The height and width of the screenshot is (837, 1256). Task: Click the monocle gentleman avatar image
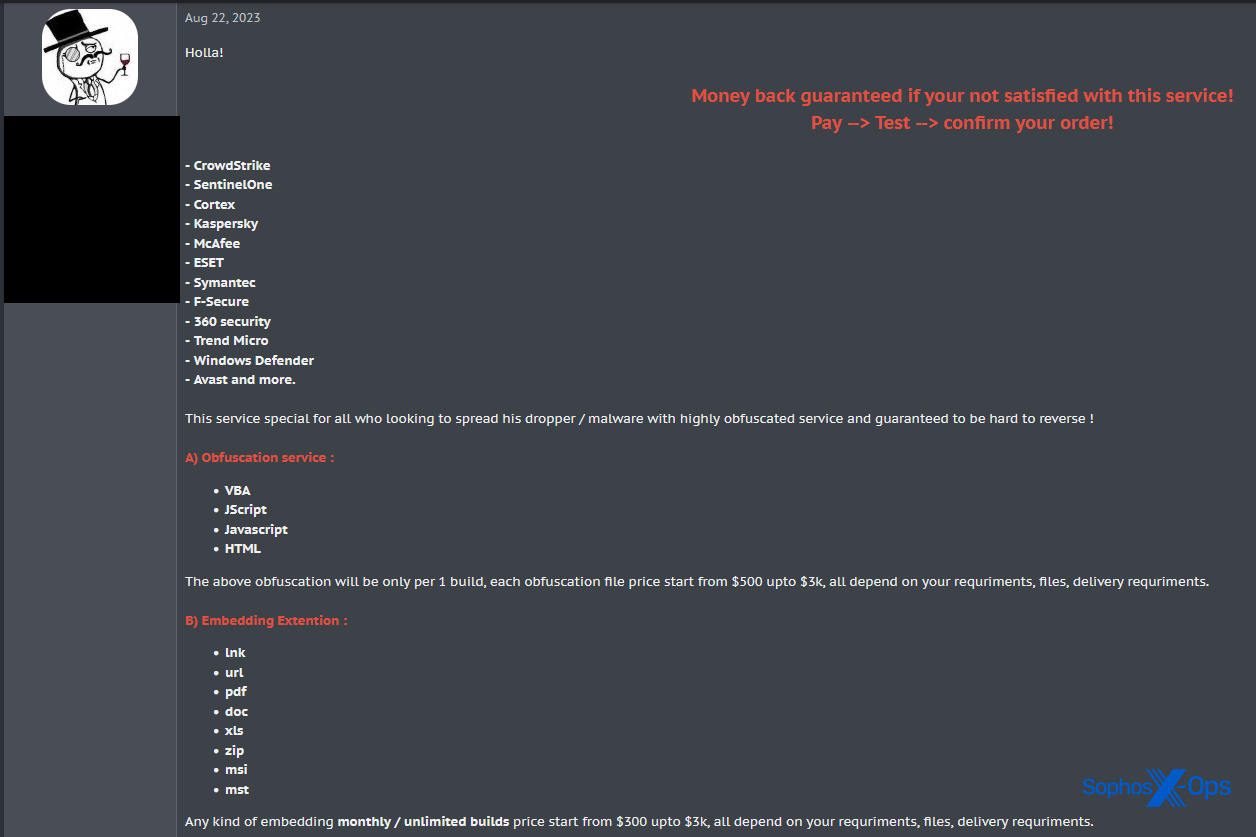[90, 57]
